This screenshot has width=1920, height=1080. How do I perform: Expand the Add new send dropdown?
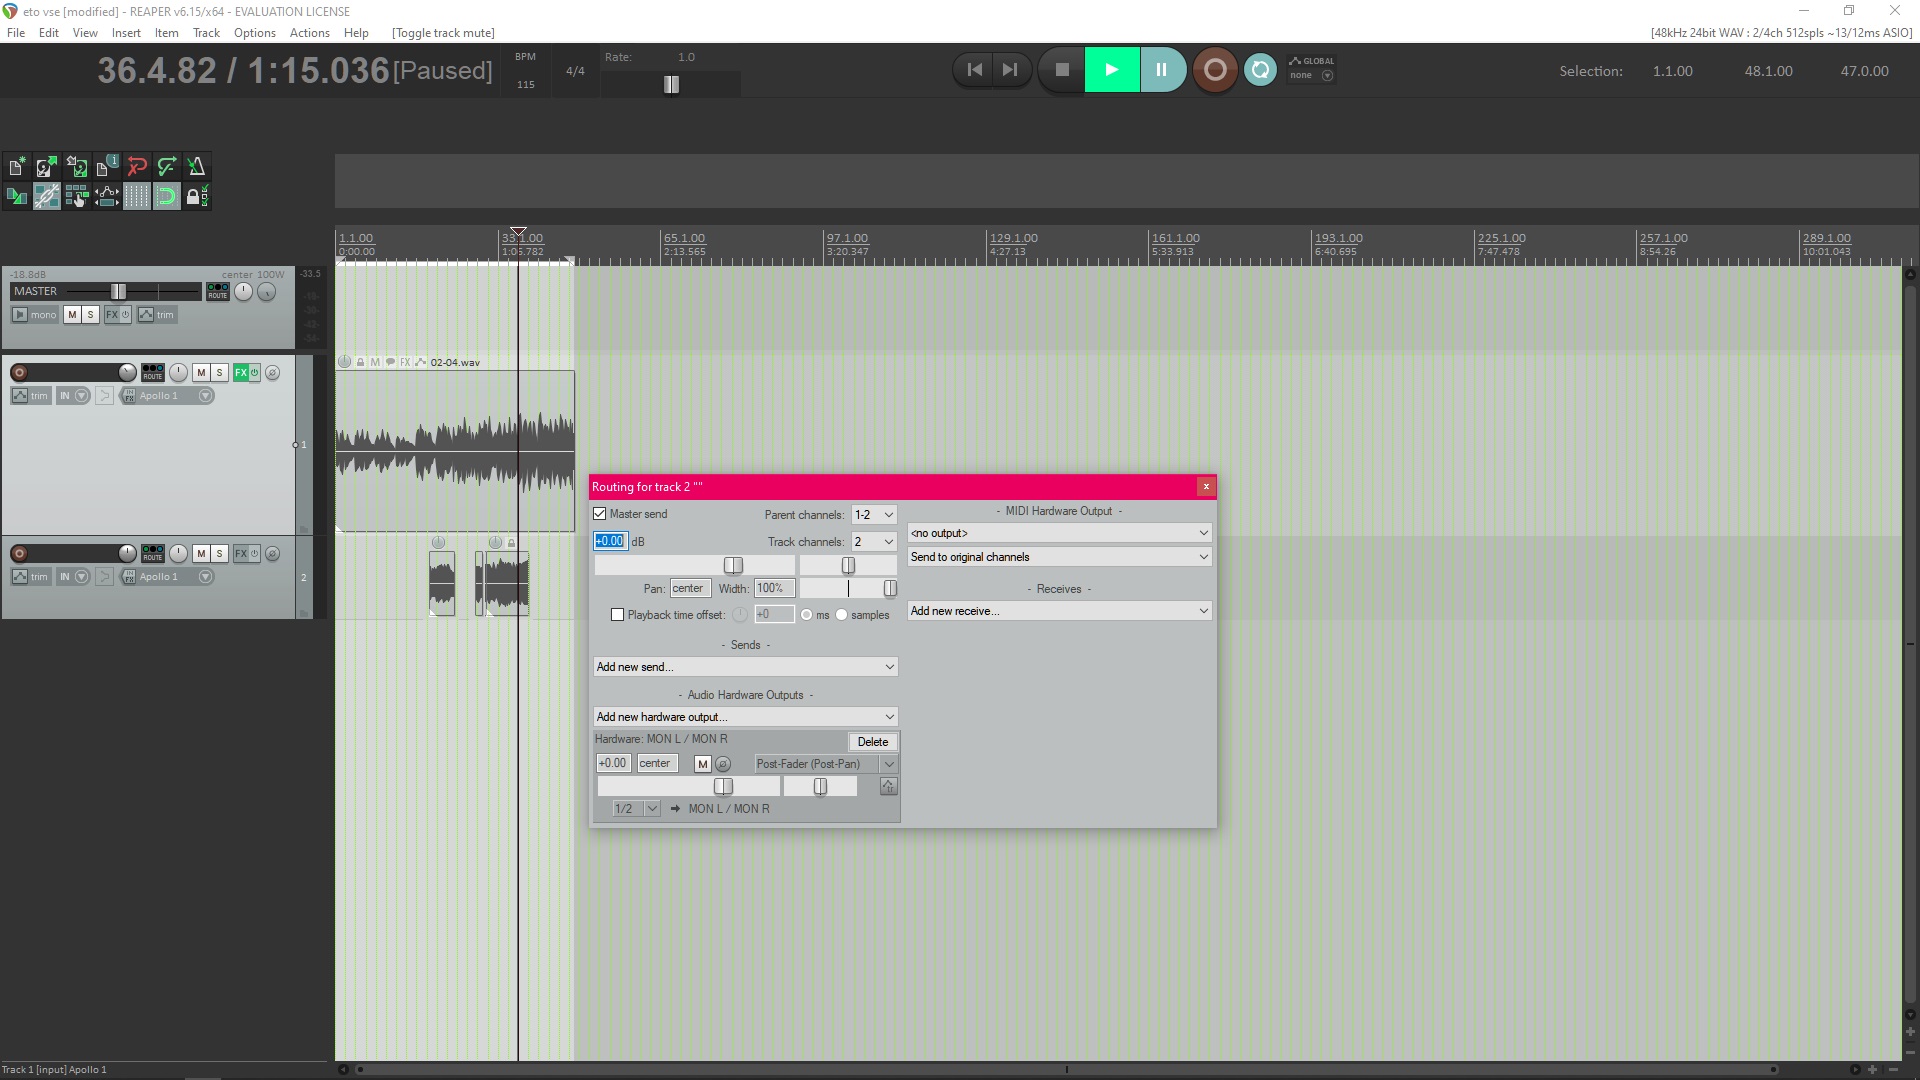point(745,667)
